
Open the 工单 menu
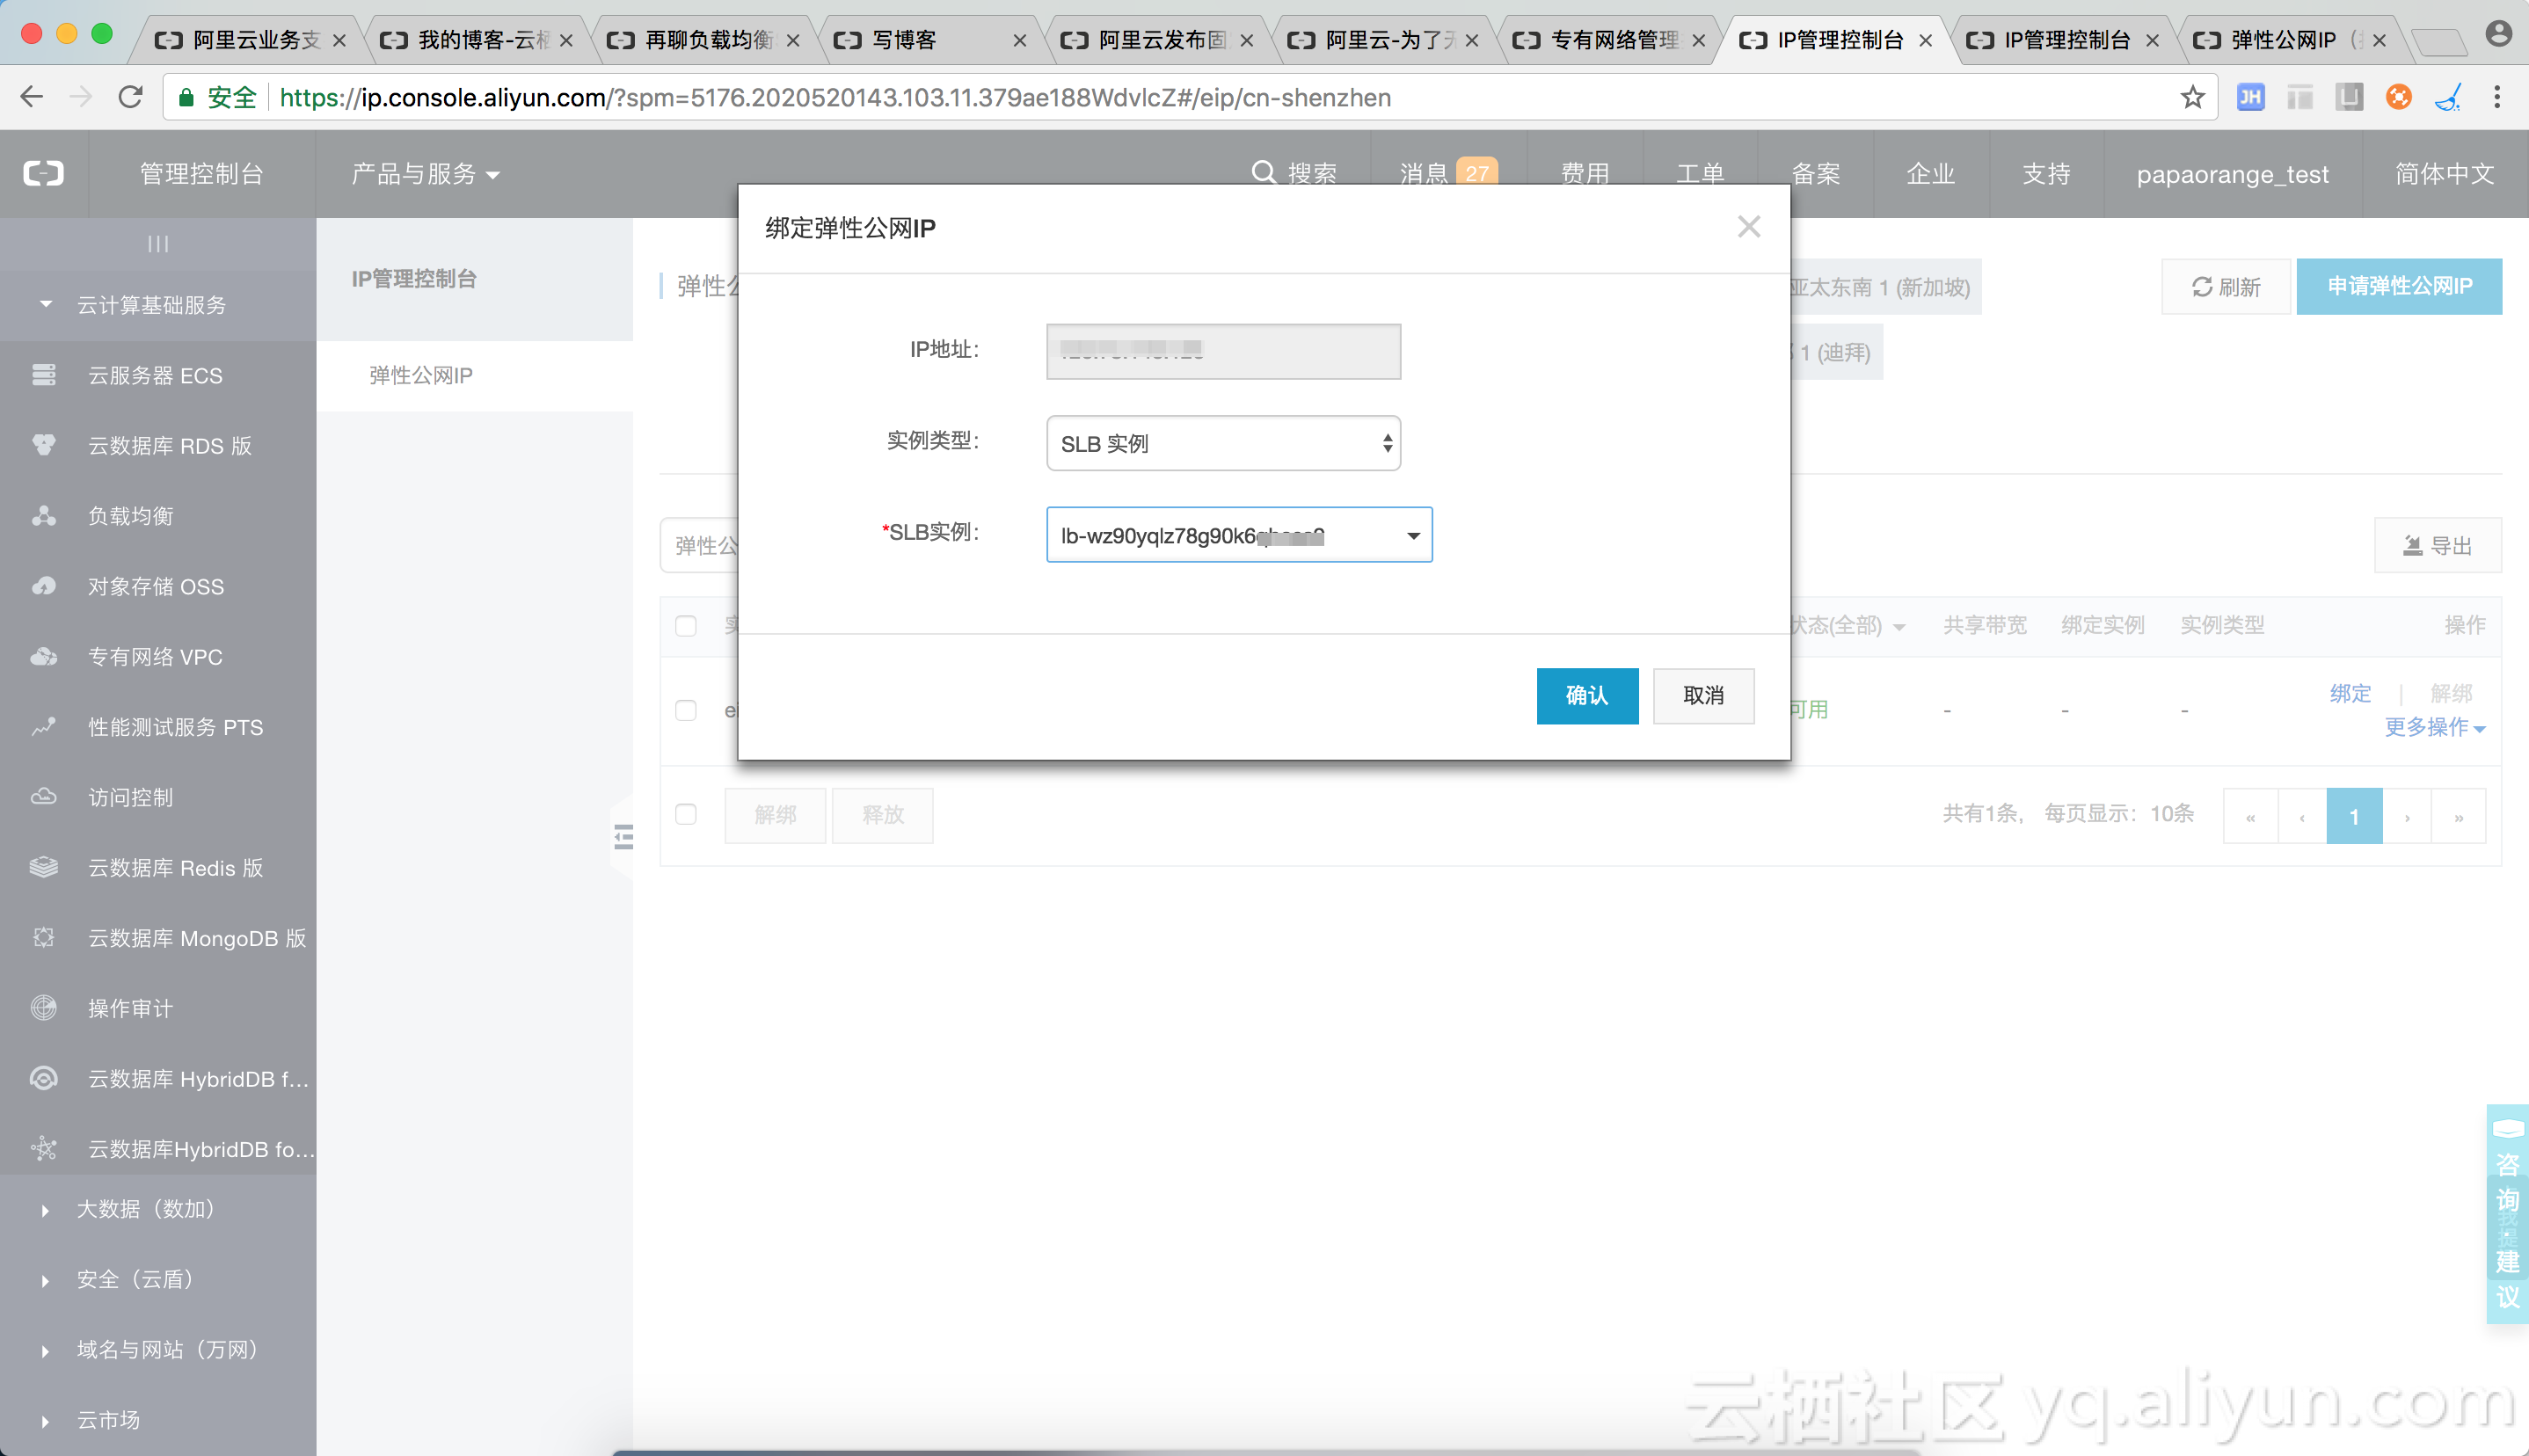pos(1700,174)
